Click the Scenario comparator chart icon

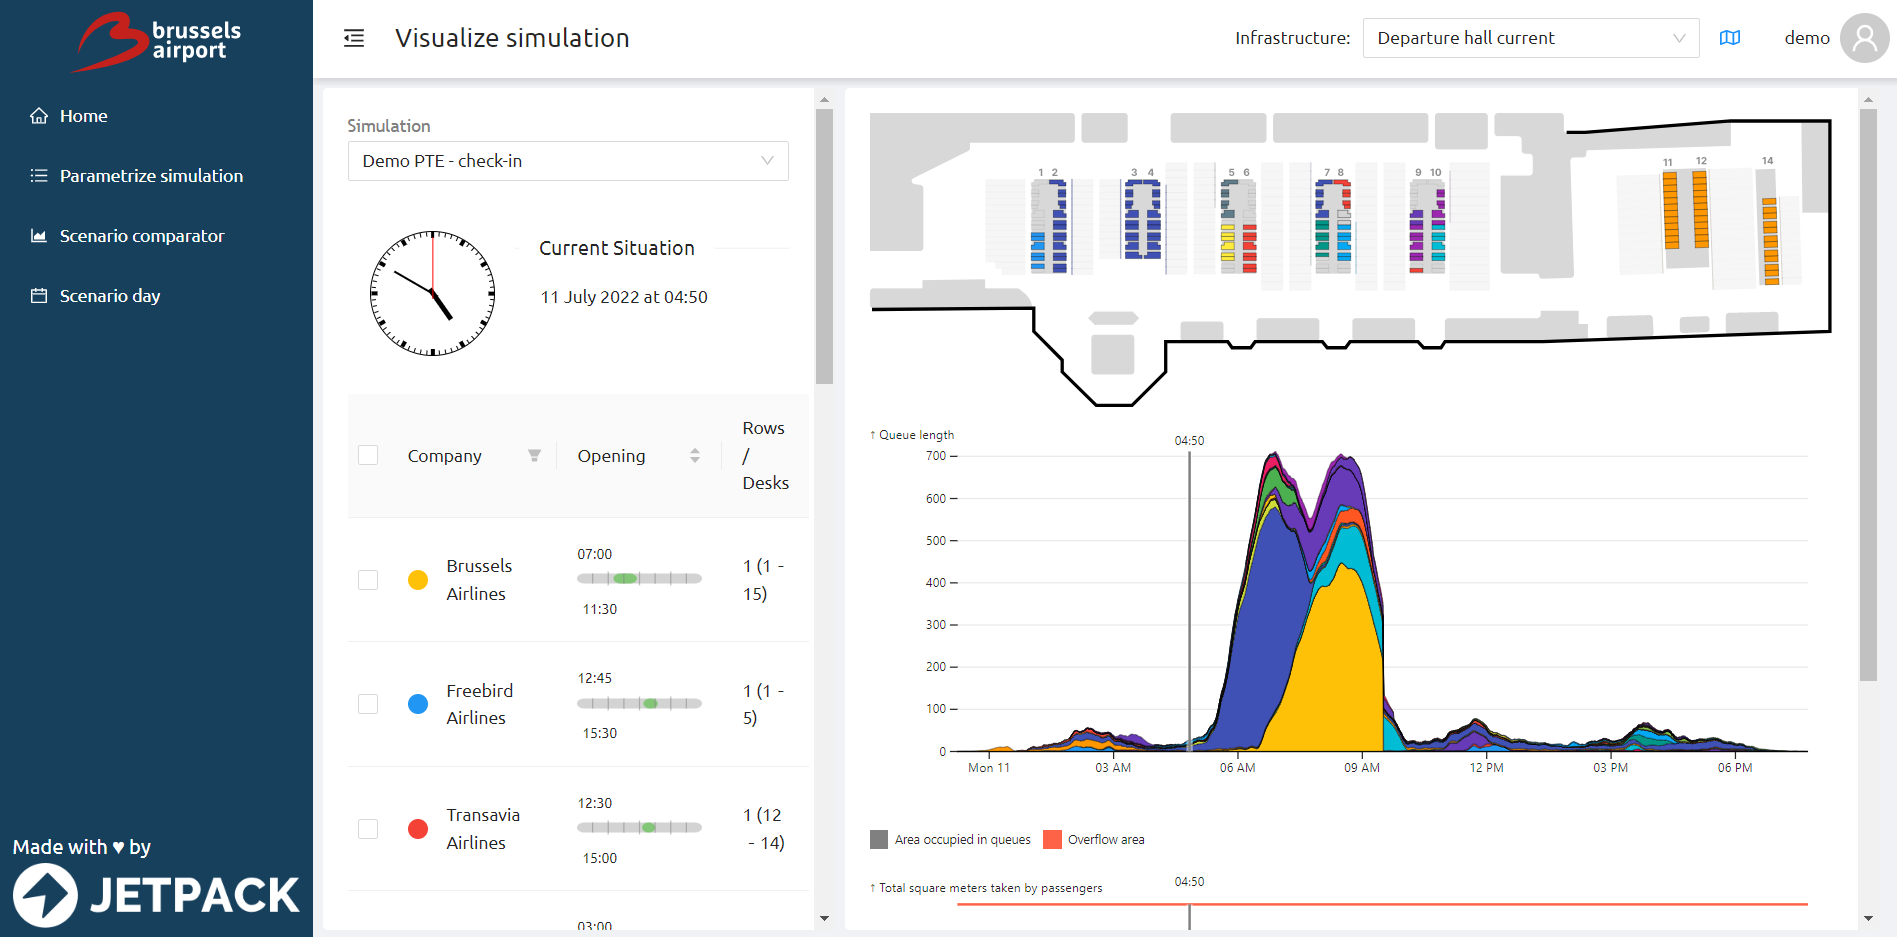39,236
